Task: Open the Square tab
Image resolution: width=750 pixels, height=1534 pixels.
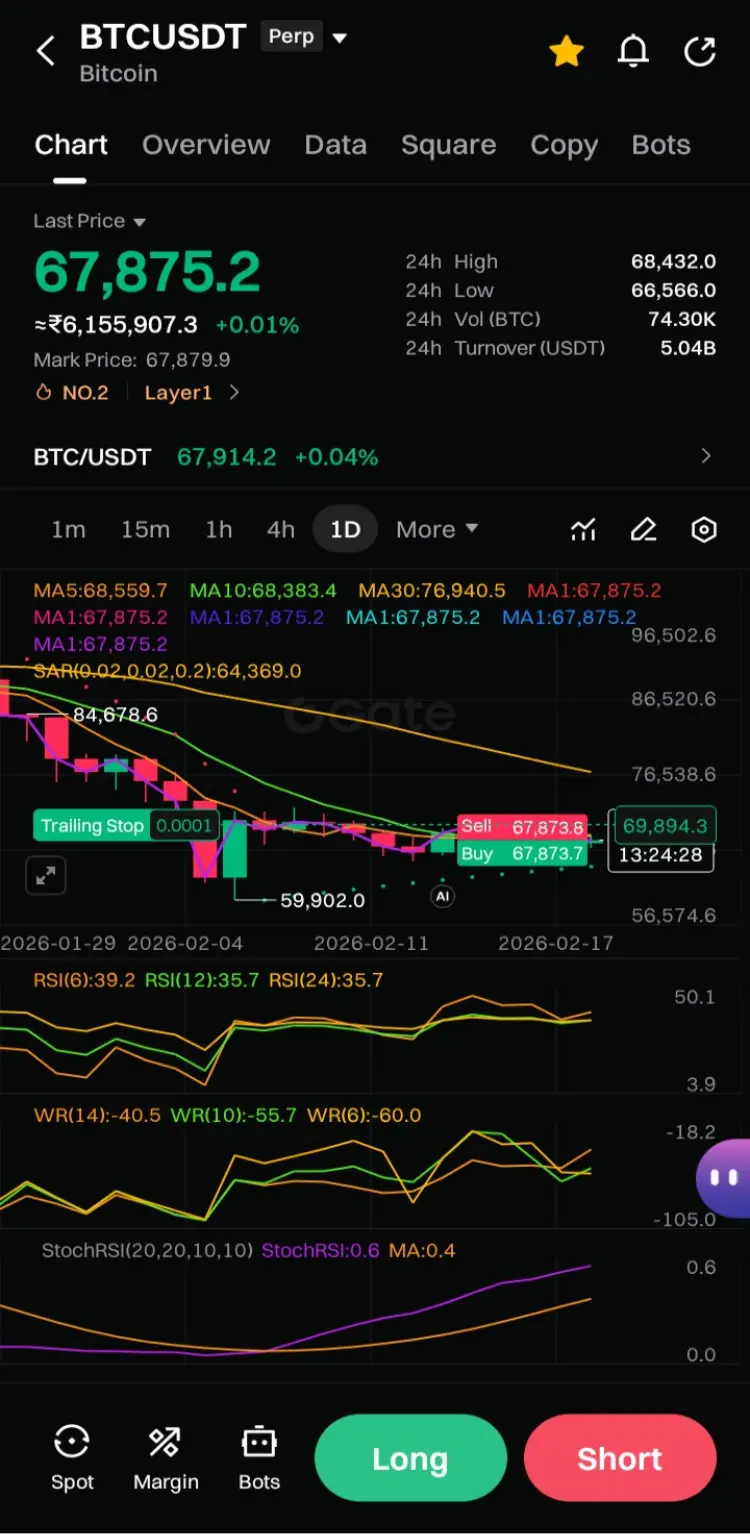Action: [x=449, y=145]
